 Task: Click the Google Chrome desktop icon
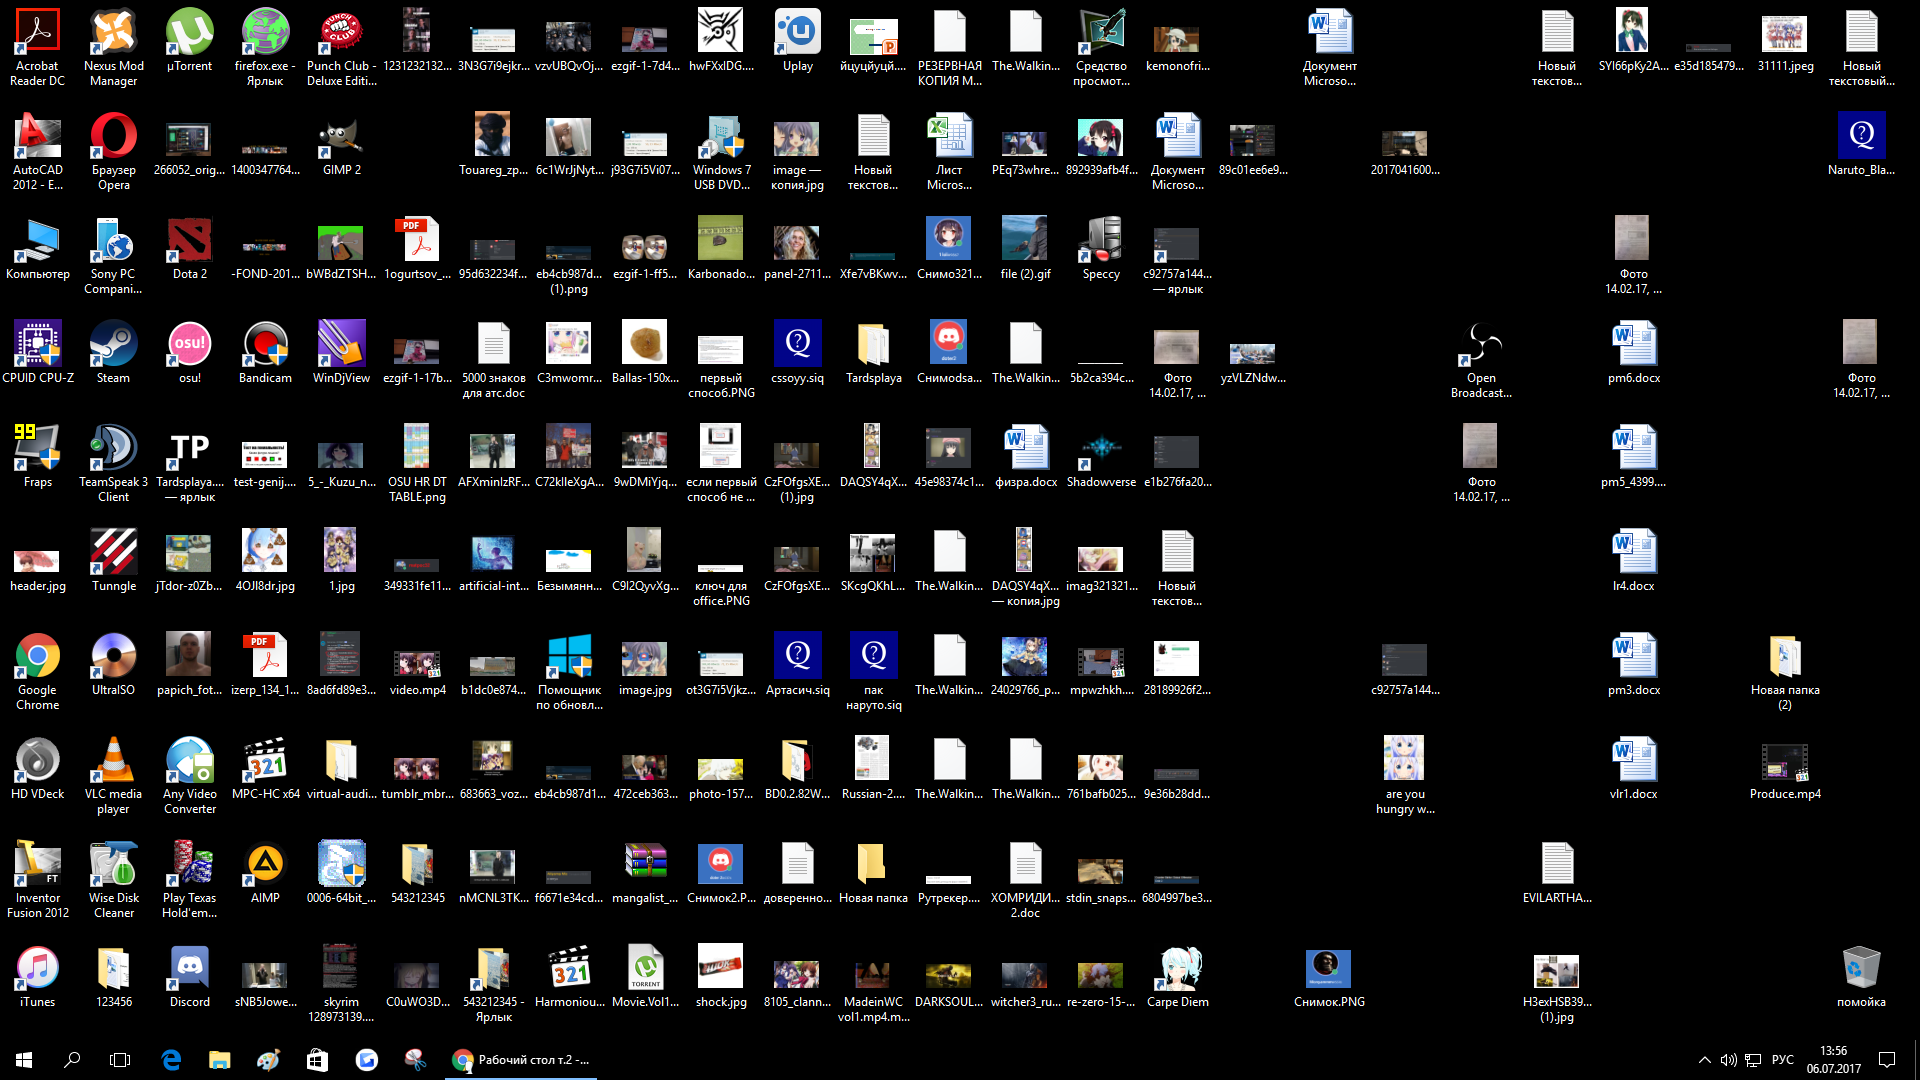[x=37, y=658]
